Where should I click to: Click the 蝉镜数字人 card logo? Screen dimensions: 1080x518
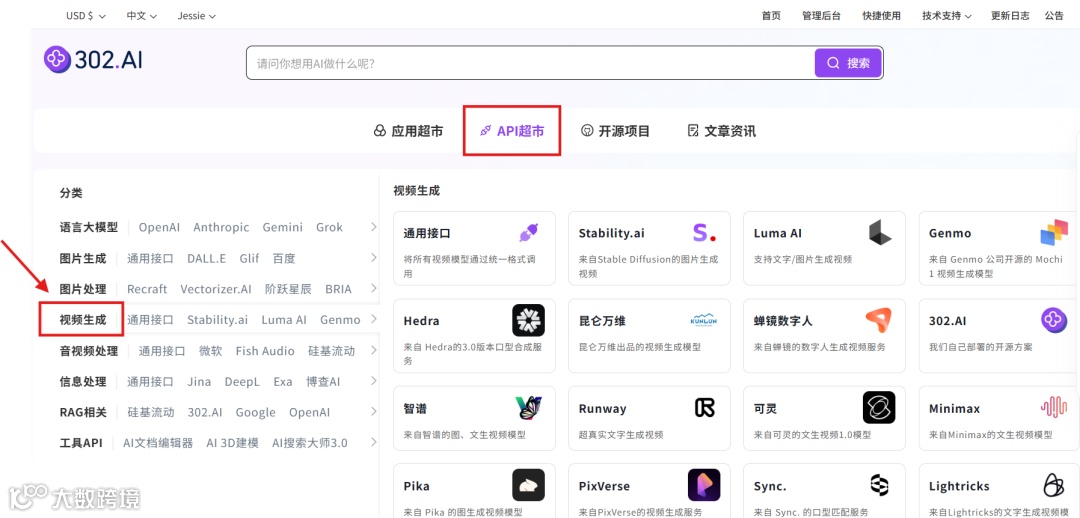(x=880, y=320)
